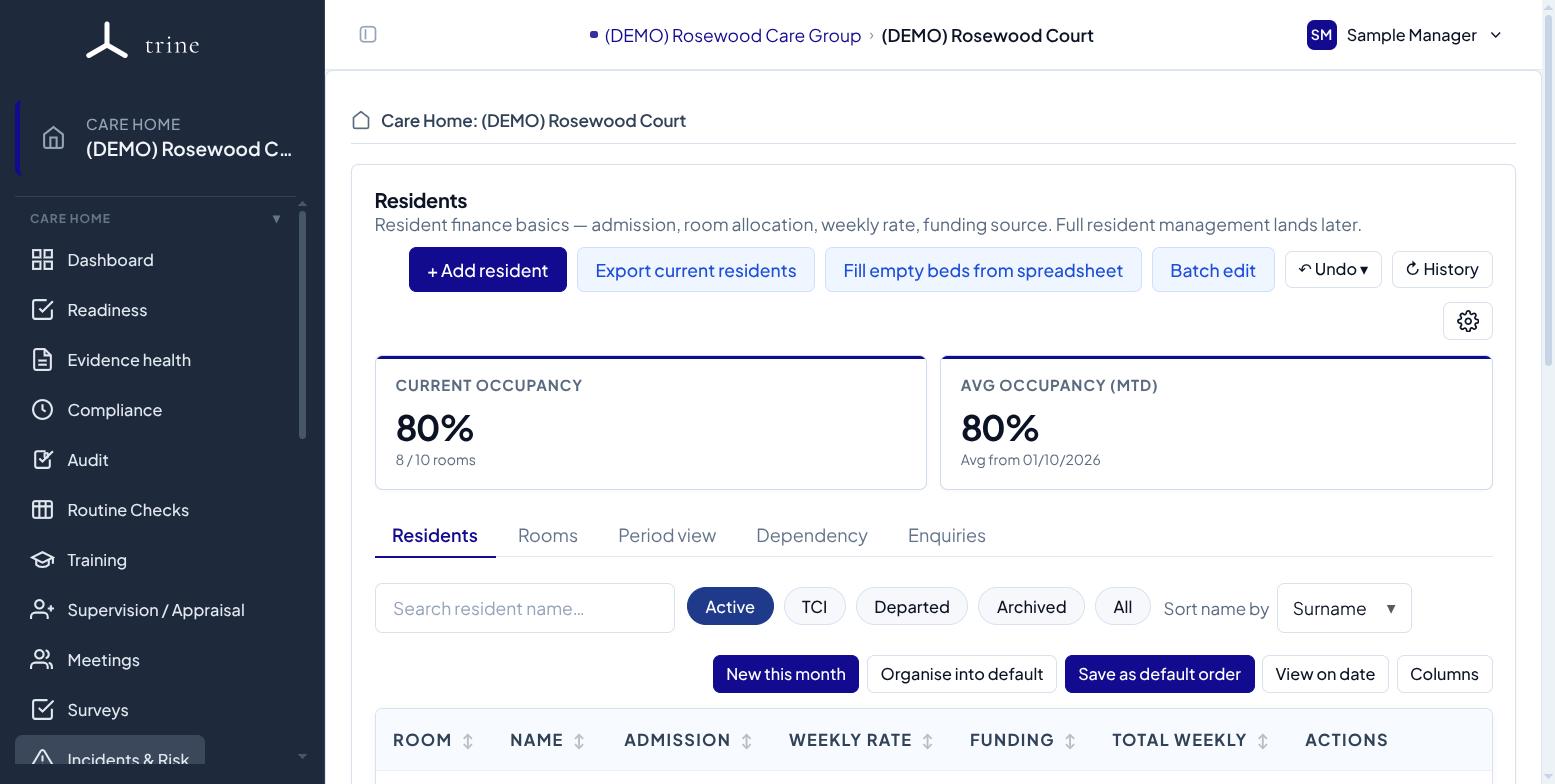Open the Undo dropdown

pos(1333,269)
